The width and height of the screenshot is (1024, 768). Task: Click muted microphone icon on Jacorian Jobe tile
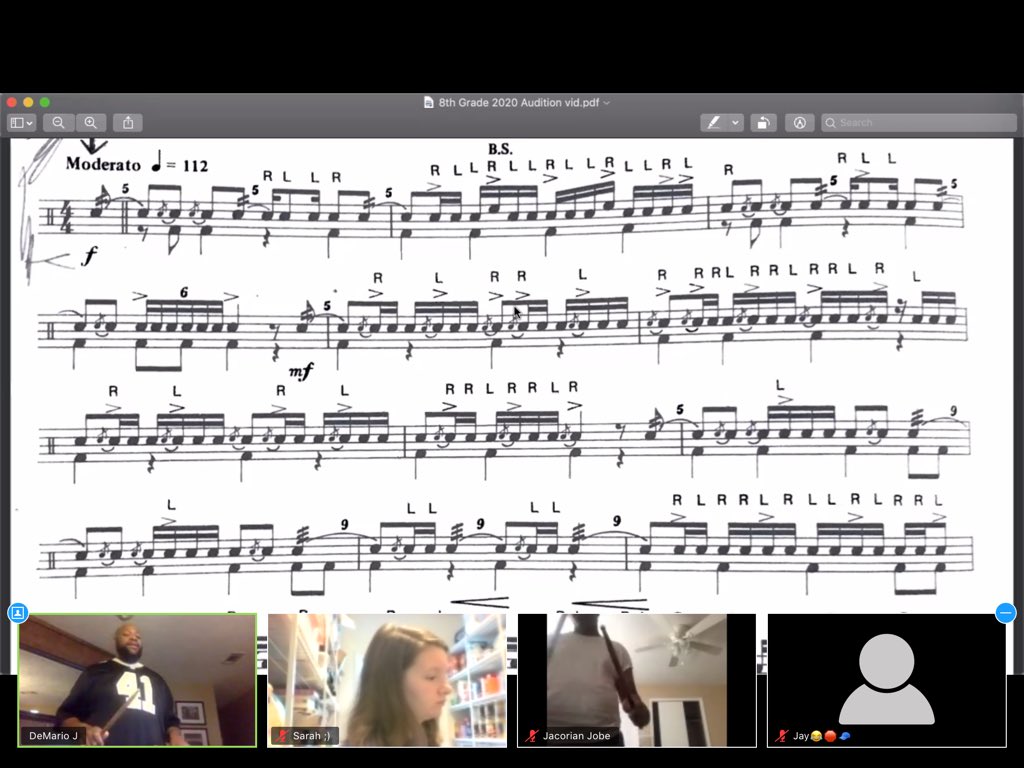[532, 736]
